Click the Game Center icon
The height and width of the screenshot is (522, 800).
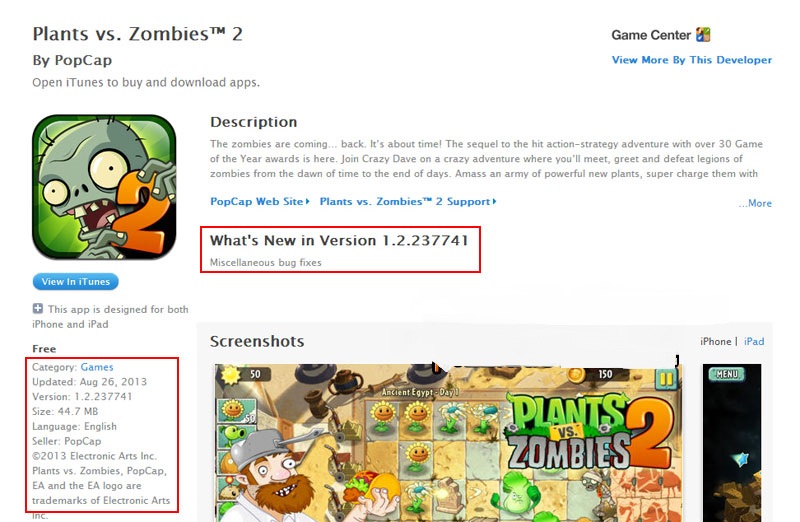click(703, 35)
